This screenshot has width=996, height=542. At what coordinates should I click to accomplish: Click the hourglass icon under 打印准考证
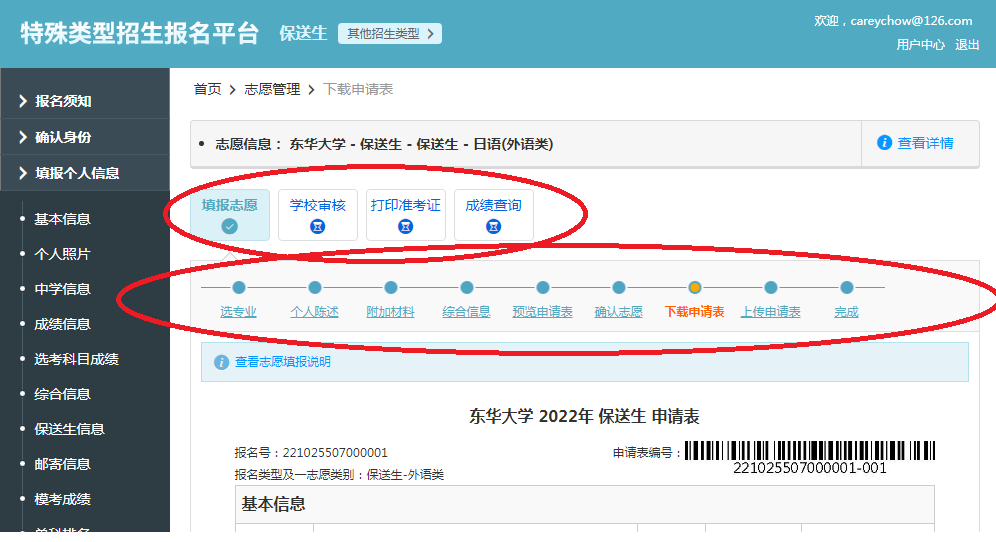pyautogui.click(x=406, y=227)
